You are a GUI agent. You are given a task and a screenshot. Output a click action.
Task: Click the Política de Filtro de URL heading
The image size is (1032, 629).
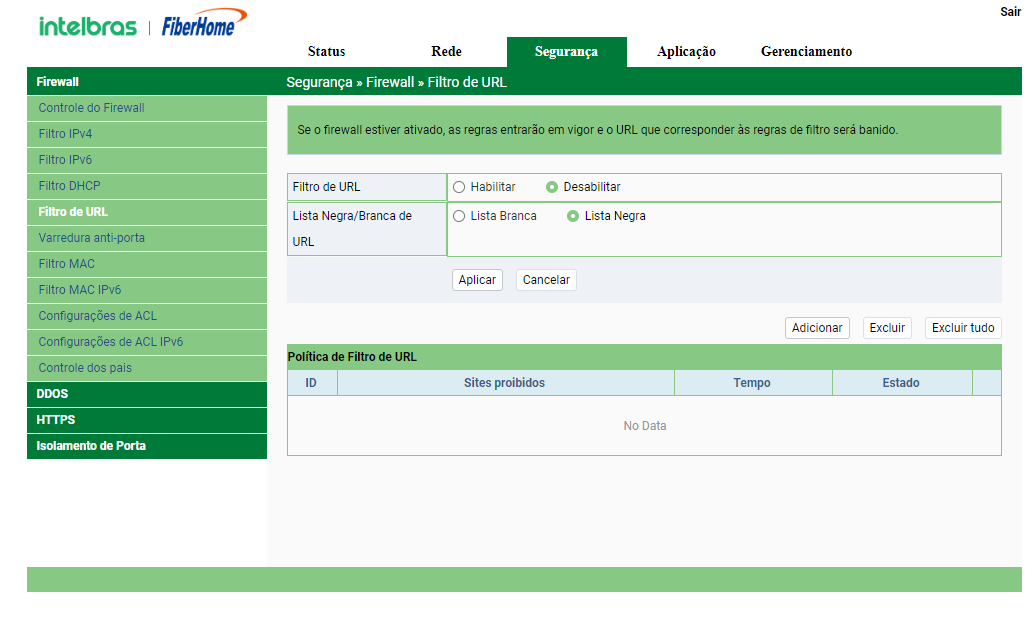[352, 357]
